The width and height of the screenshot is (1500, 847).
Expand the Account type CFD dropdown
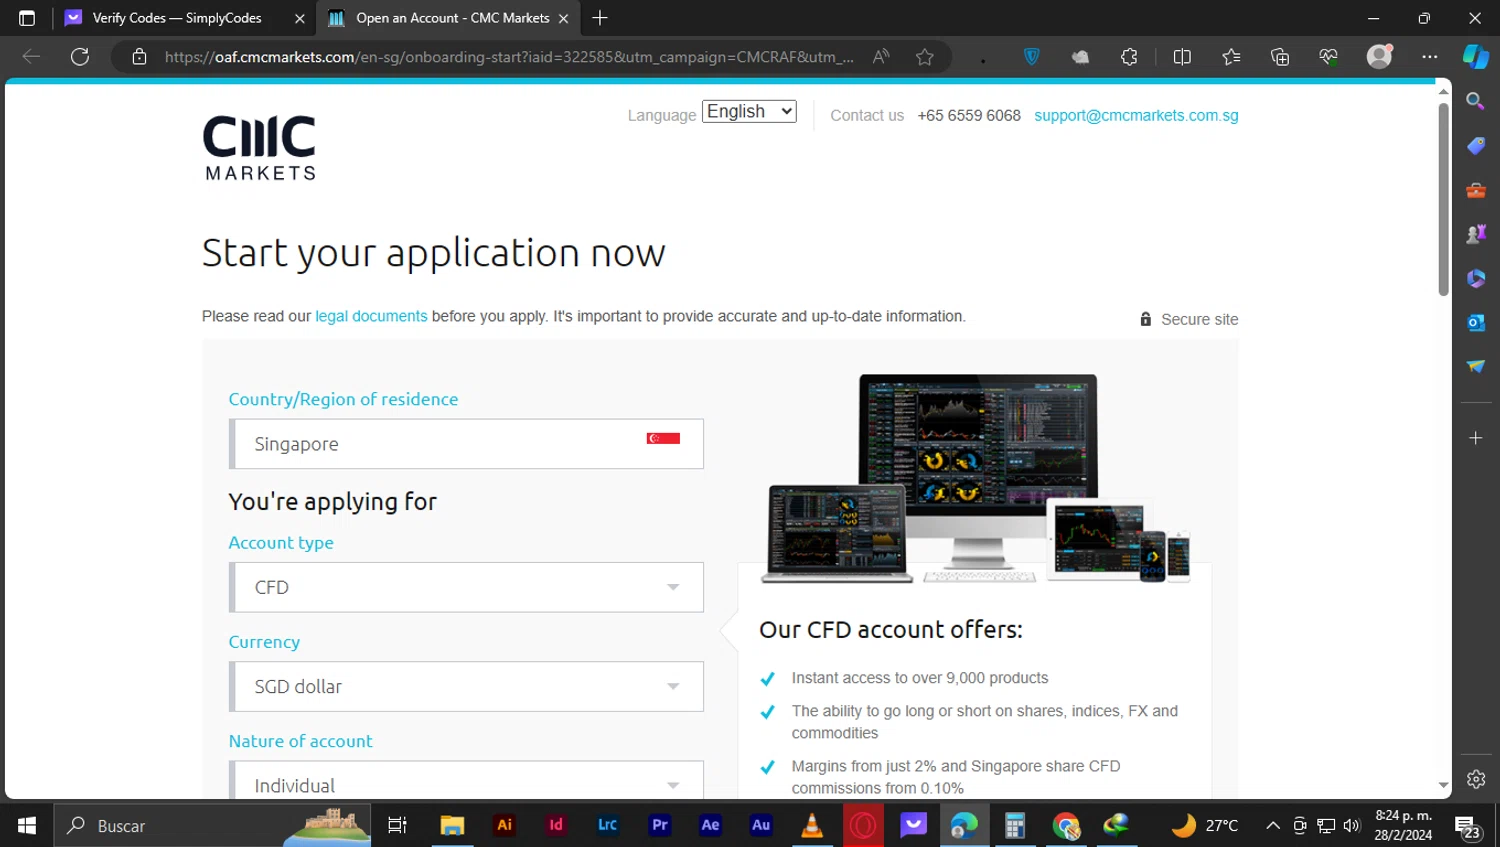[x=466, y=587]
